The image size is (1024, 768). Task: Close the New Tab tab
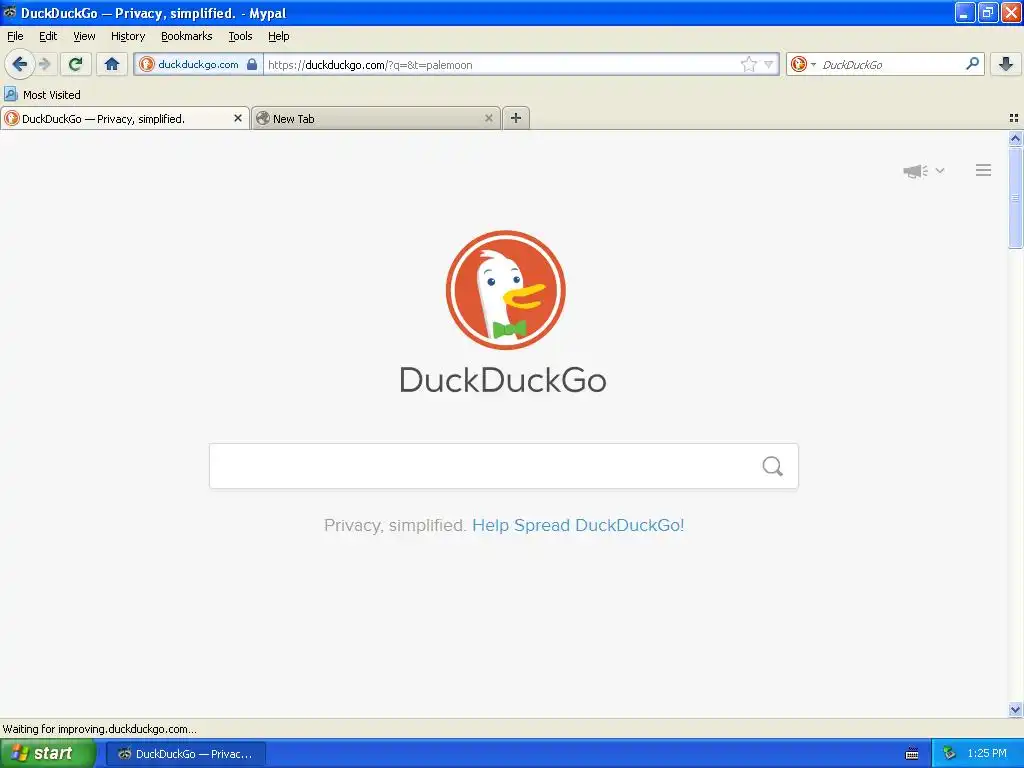tap(488, 118)
